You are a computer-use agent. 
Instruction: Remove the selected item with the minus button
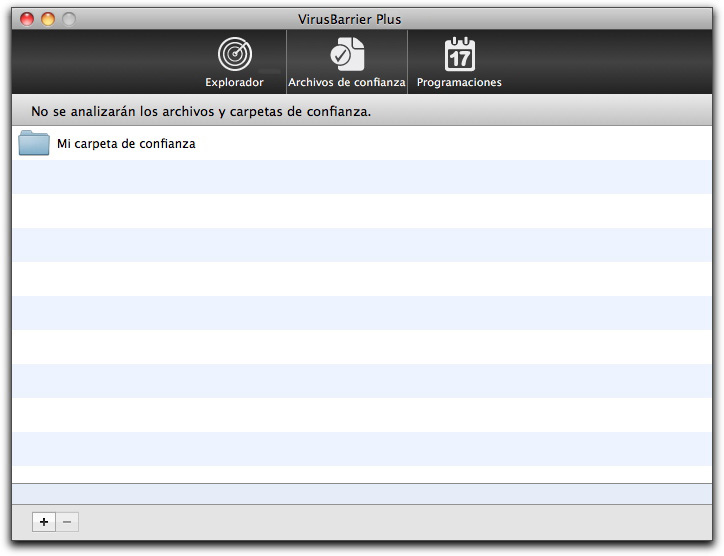(x=67, y=522)
